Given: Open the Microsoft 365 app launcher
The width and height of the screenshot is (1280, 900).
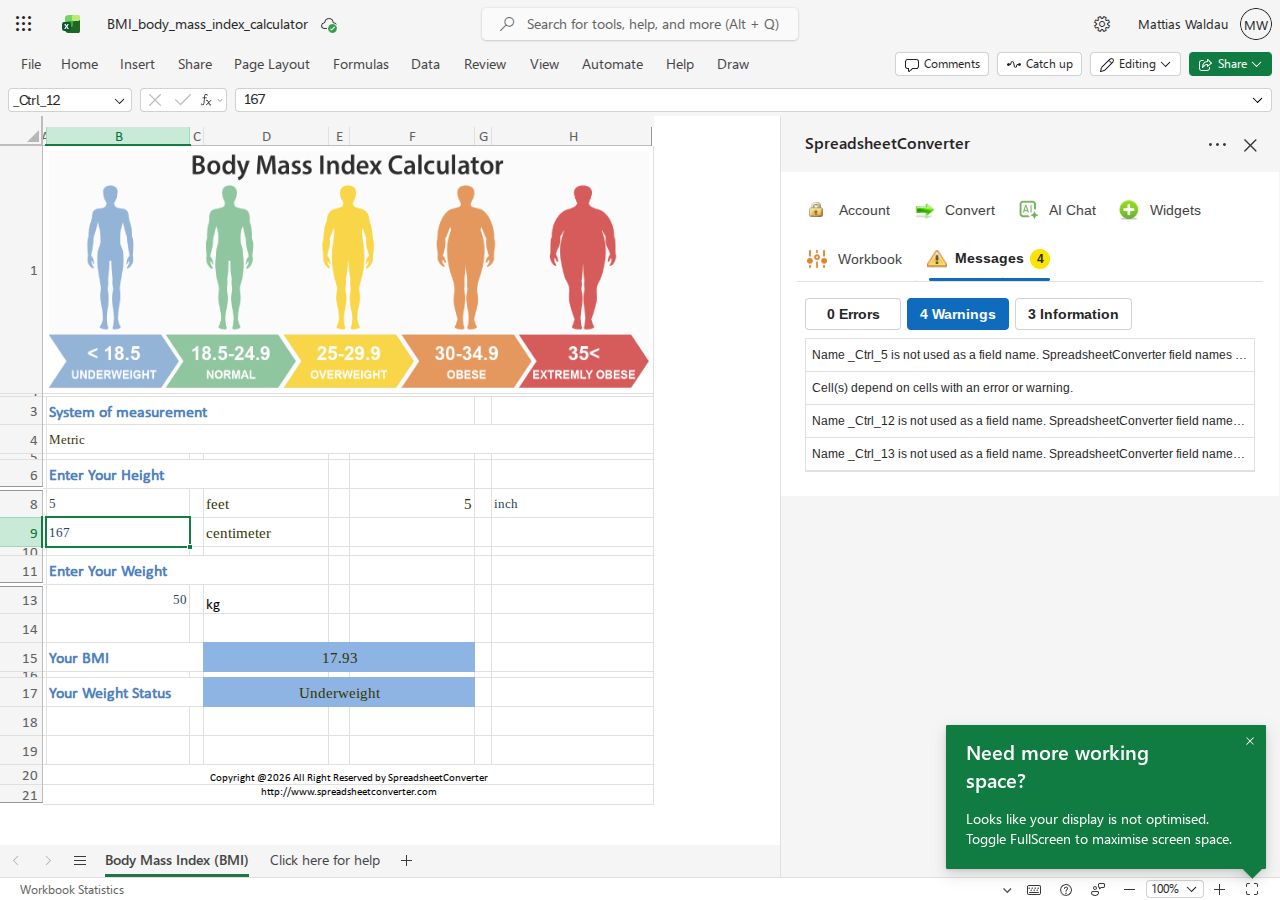Looking at the screenshot, I should (x=24, y=24).
